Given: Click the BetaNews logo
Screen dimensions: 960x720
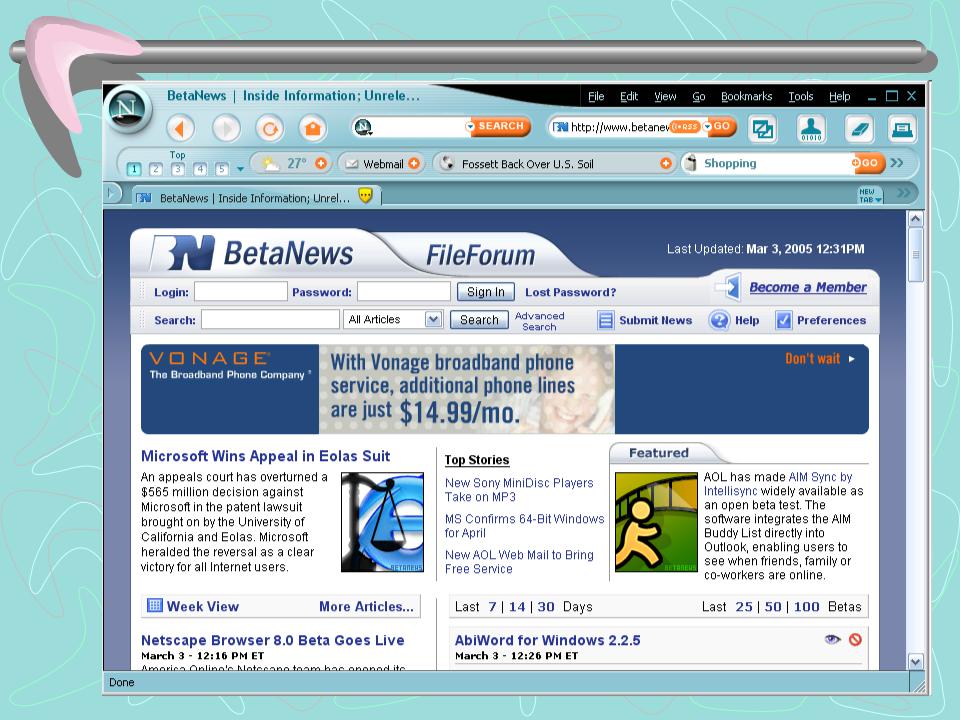Looking at the screenshot, I should pyautogui.click(x=252, y=253).
